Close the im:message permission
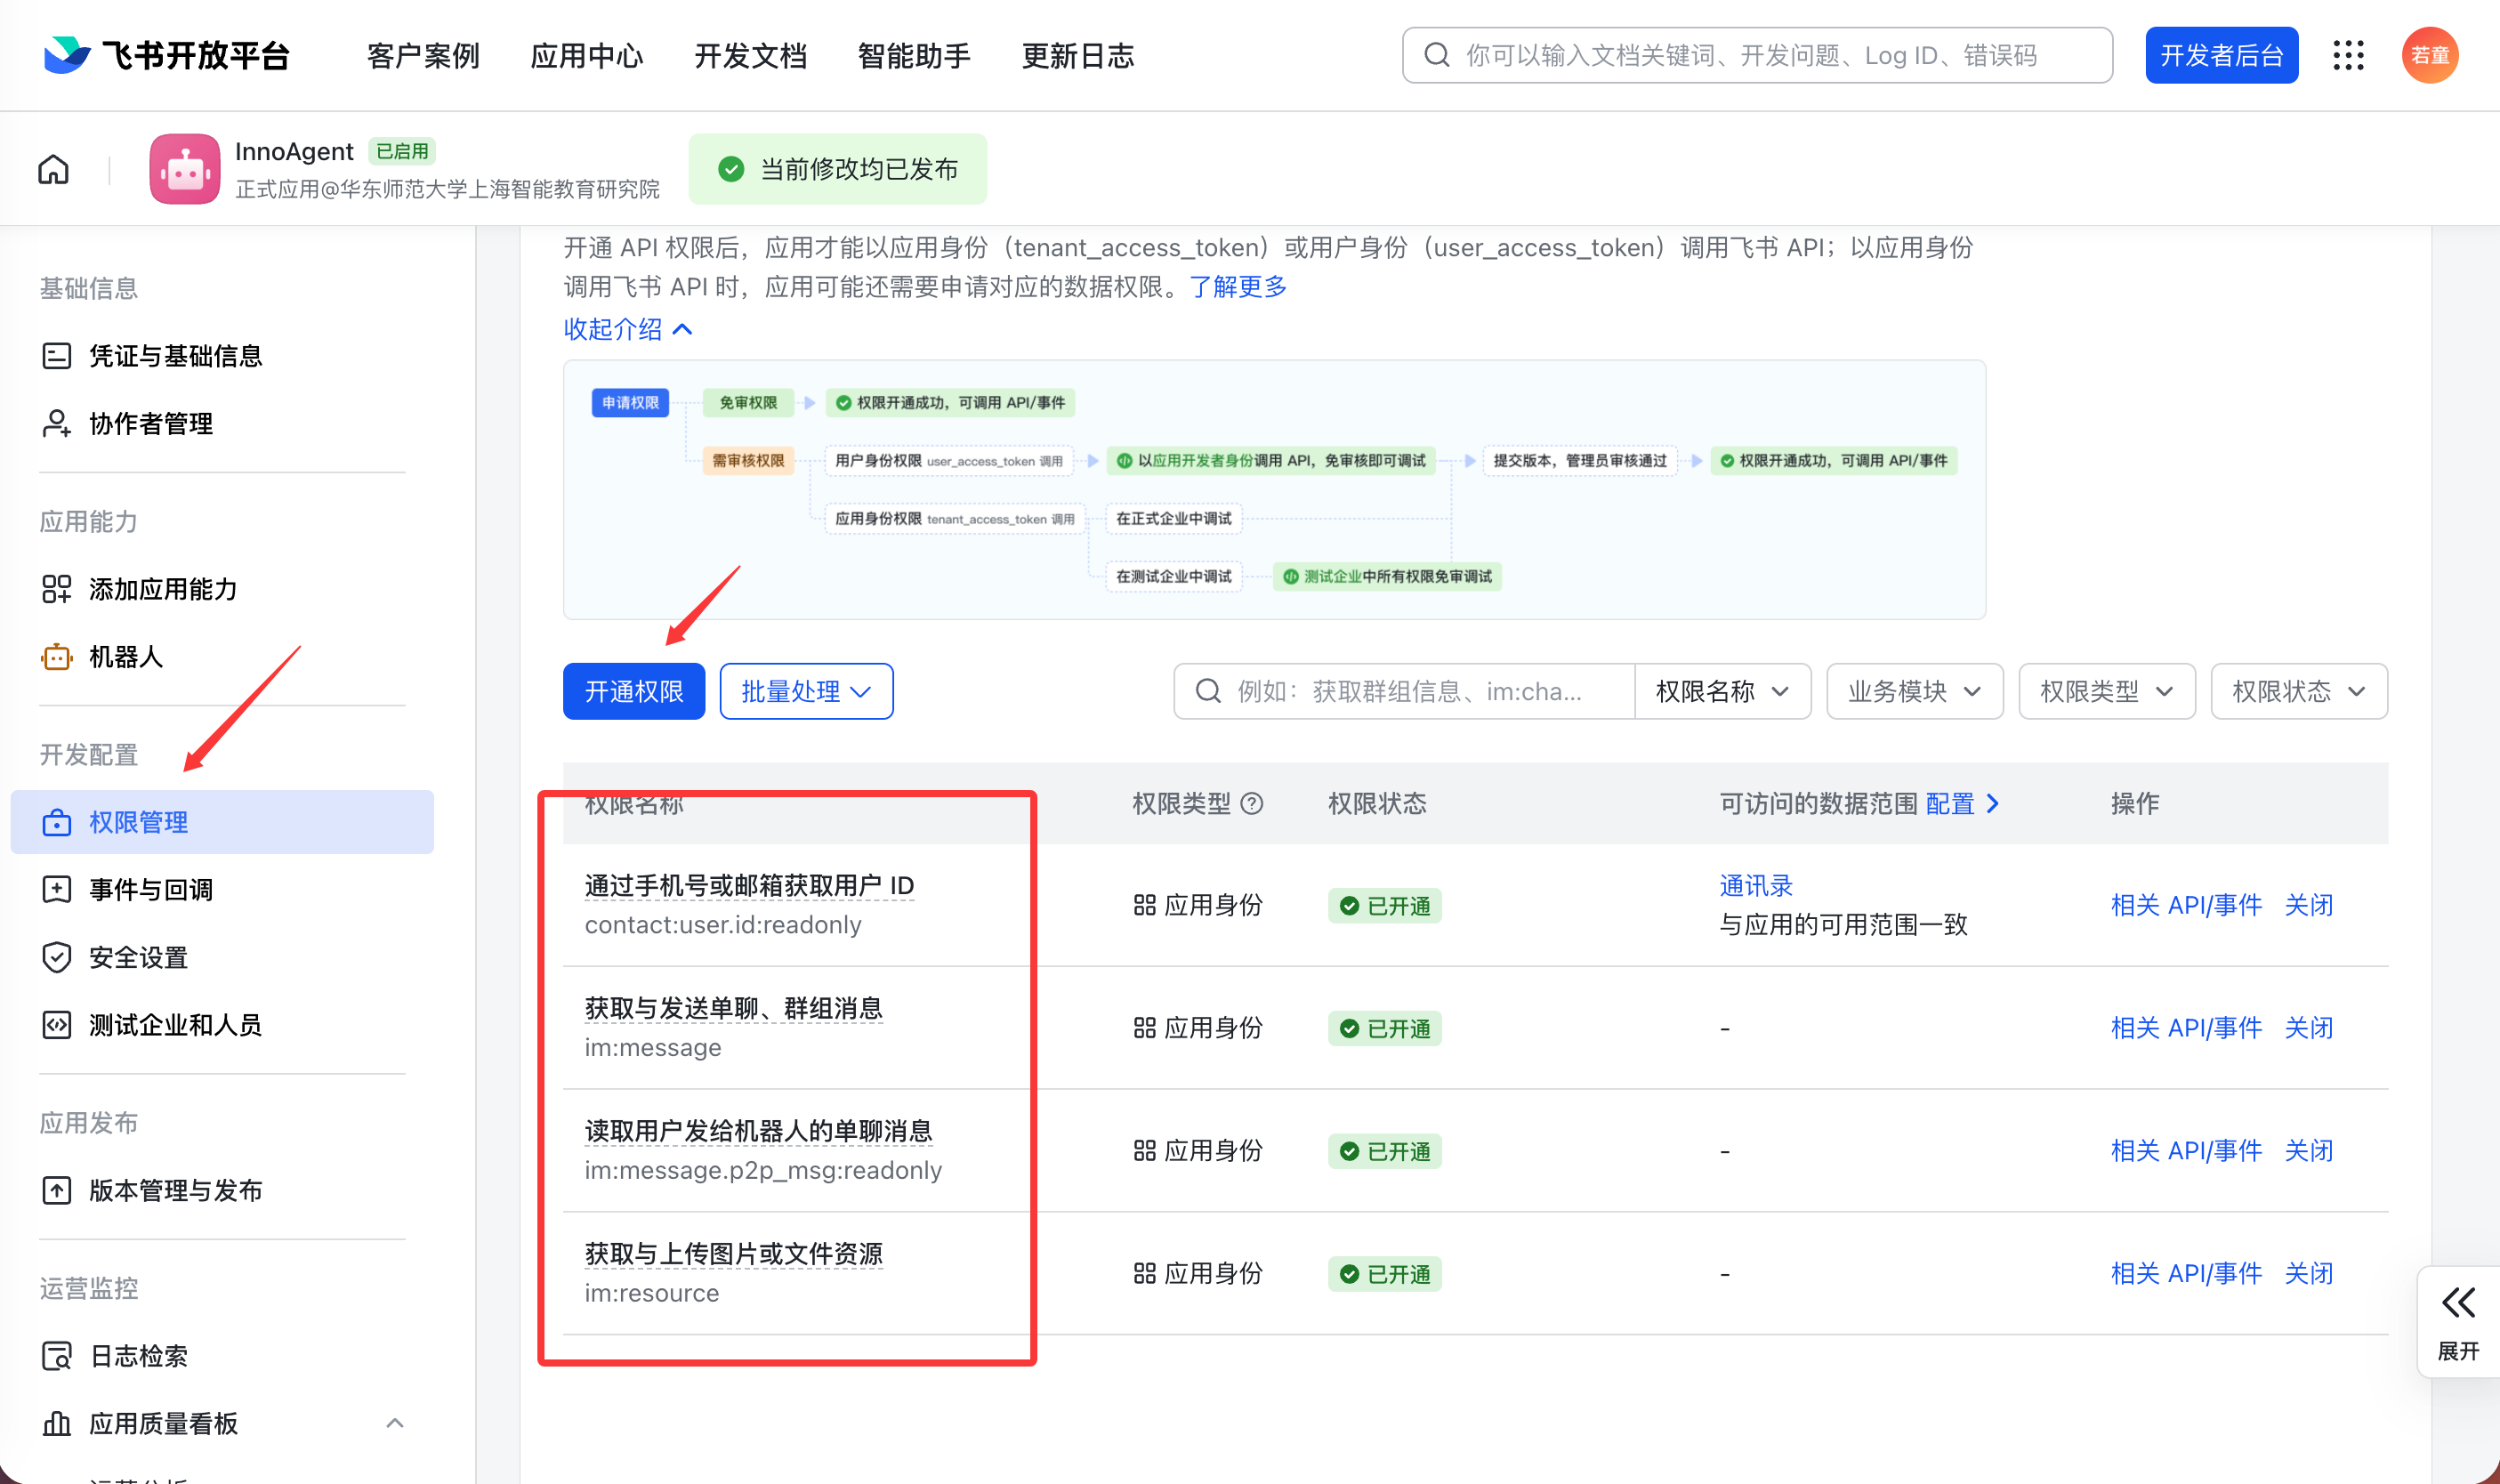This screenshot has width=2500, height=1484. pyautogui.click(x=2309, y=1028)
